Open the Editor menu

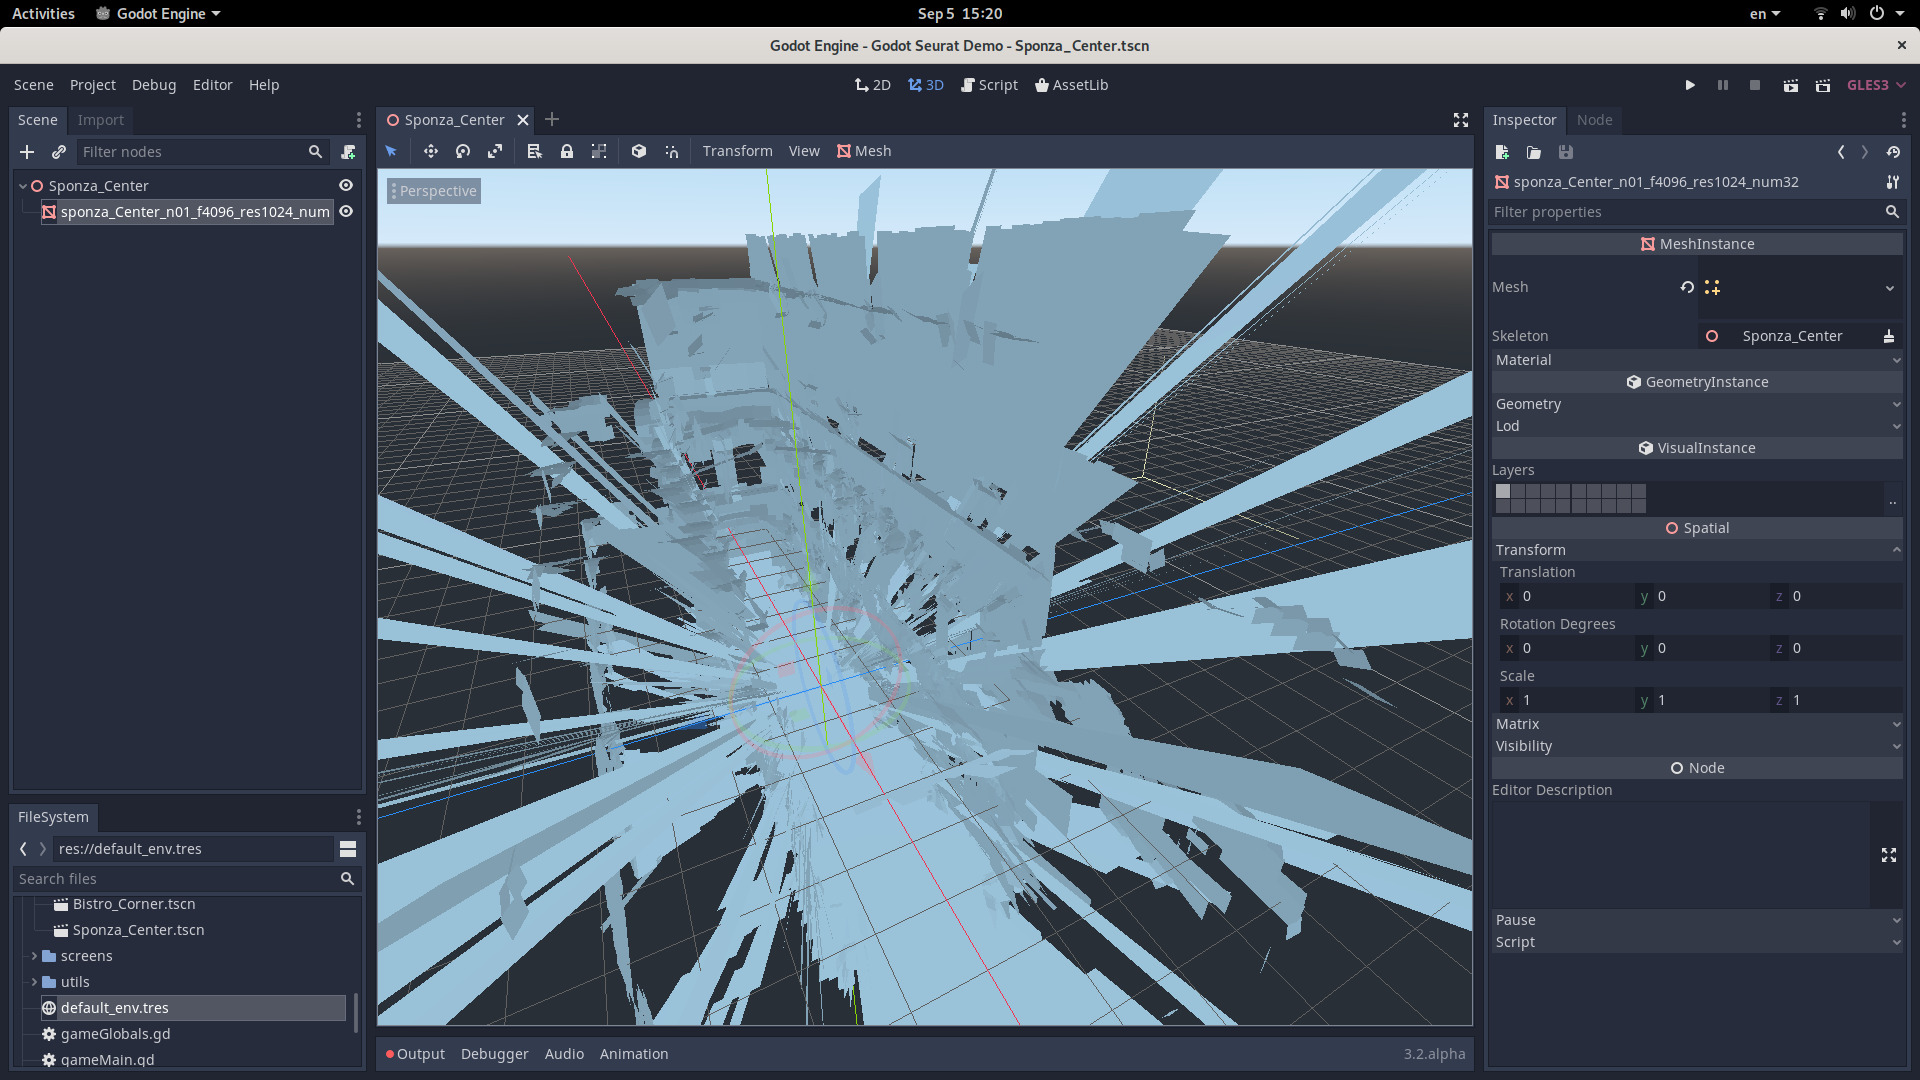pos(212,85)
